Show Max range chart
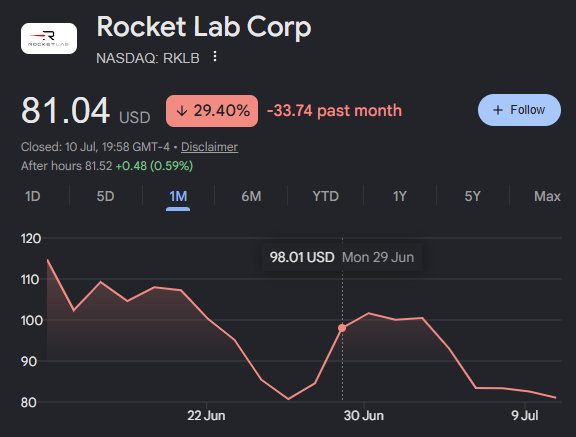The width and height of the screenshot is (576, 437). coord(547,196)
